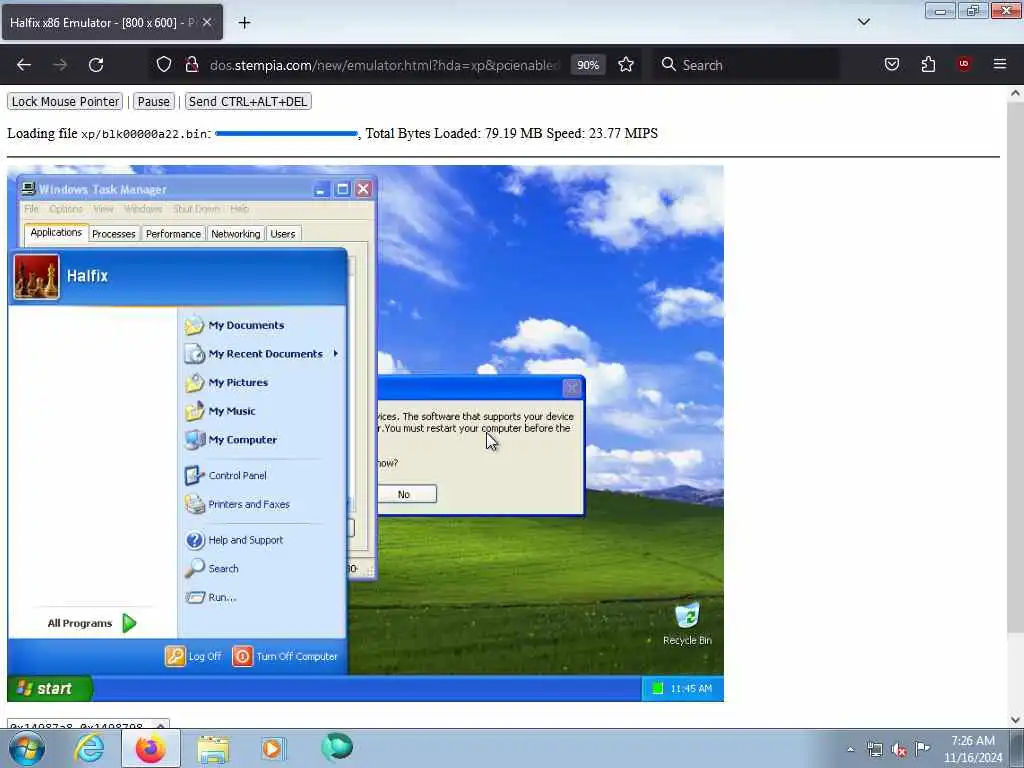
Task: Click the green tray icon in XP taskbar
Action: pos(658,688)
